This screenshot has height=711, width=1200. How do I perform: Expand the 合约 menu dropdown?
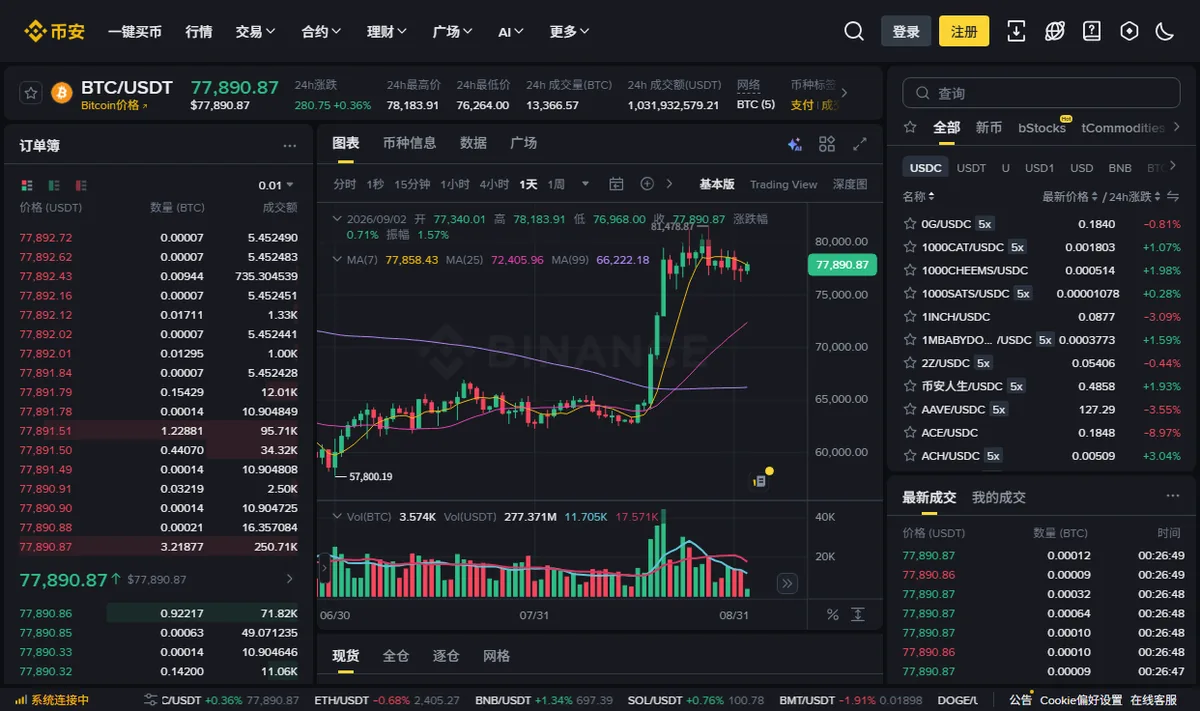click(x=322, y=32)
